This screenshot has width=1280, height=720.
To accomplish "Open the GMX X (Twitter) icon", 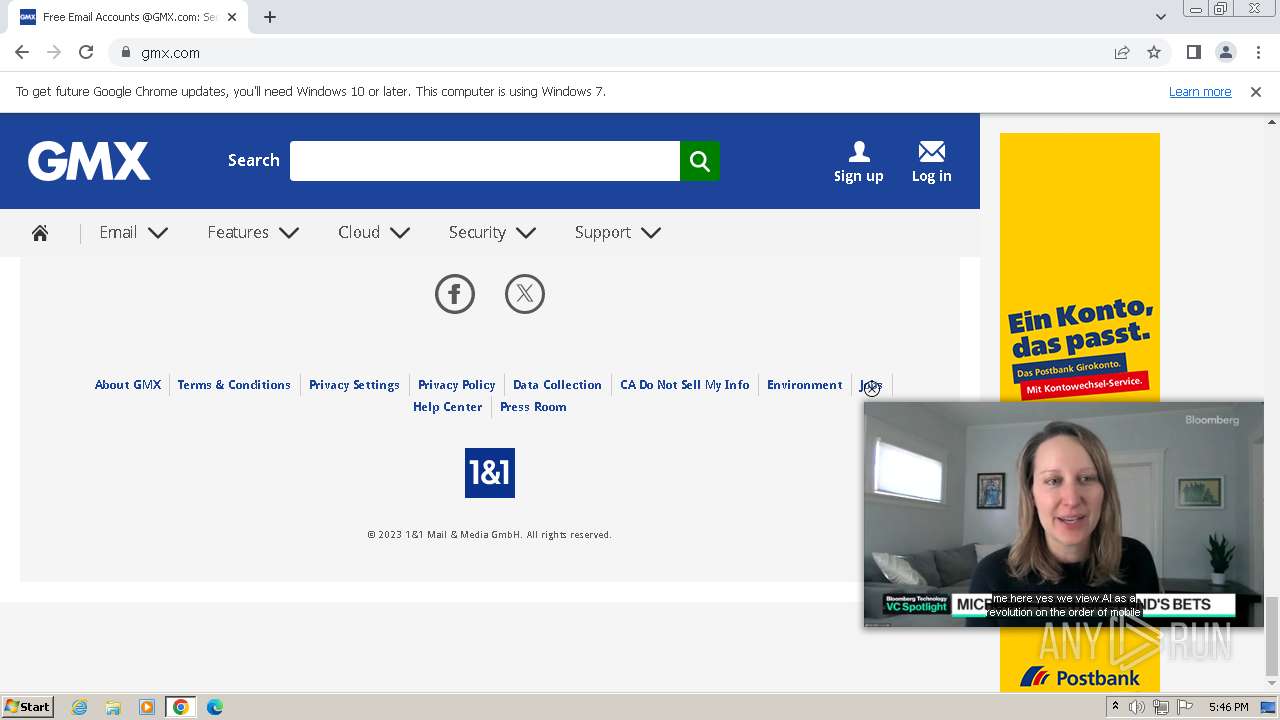I will (525, 294).
